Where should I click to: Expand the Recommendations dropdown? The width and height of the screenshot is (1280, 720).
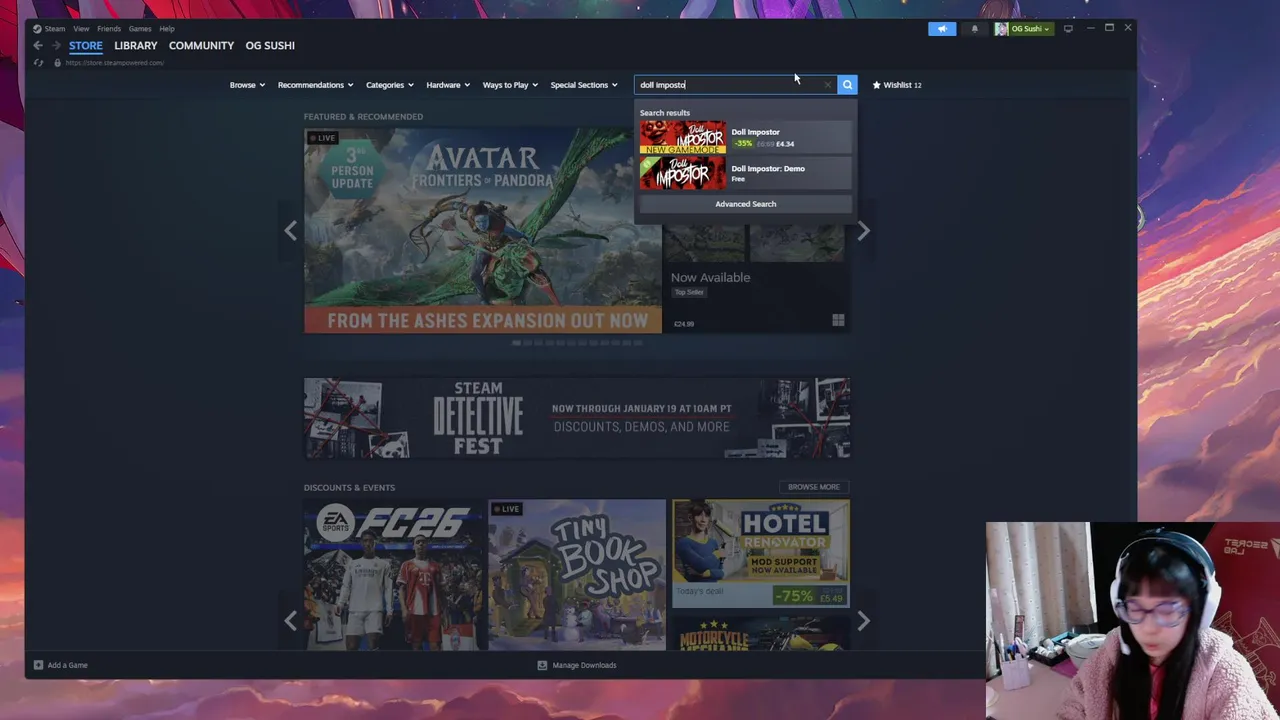(315, 85)
